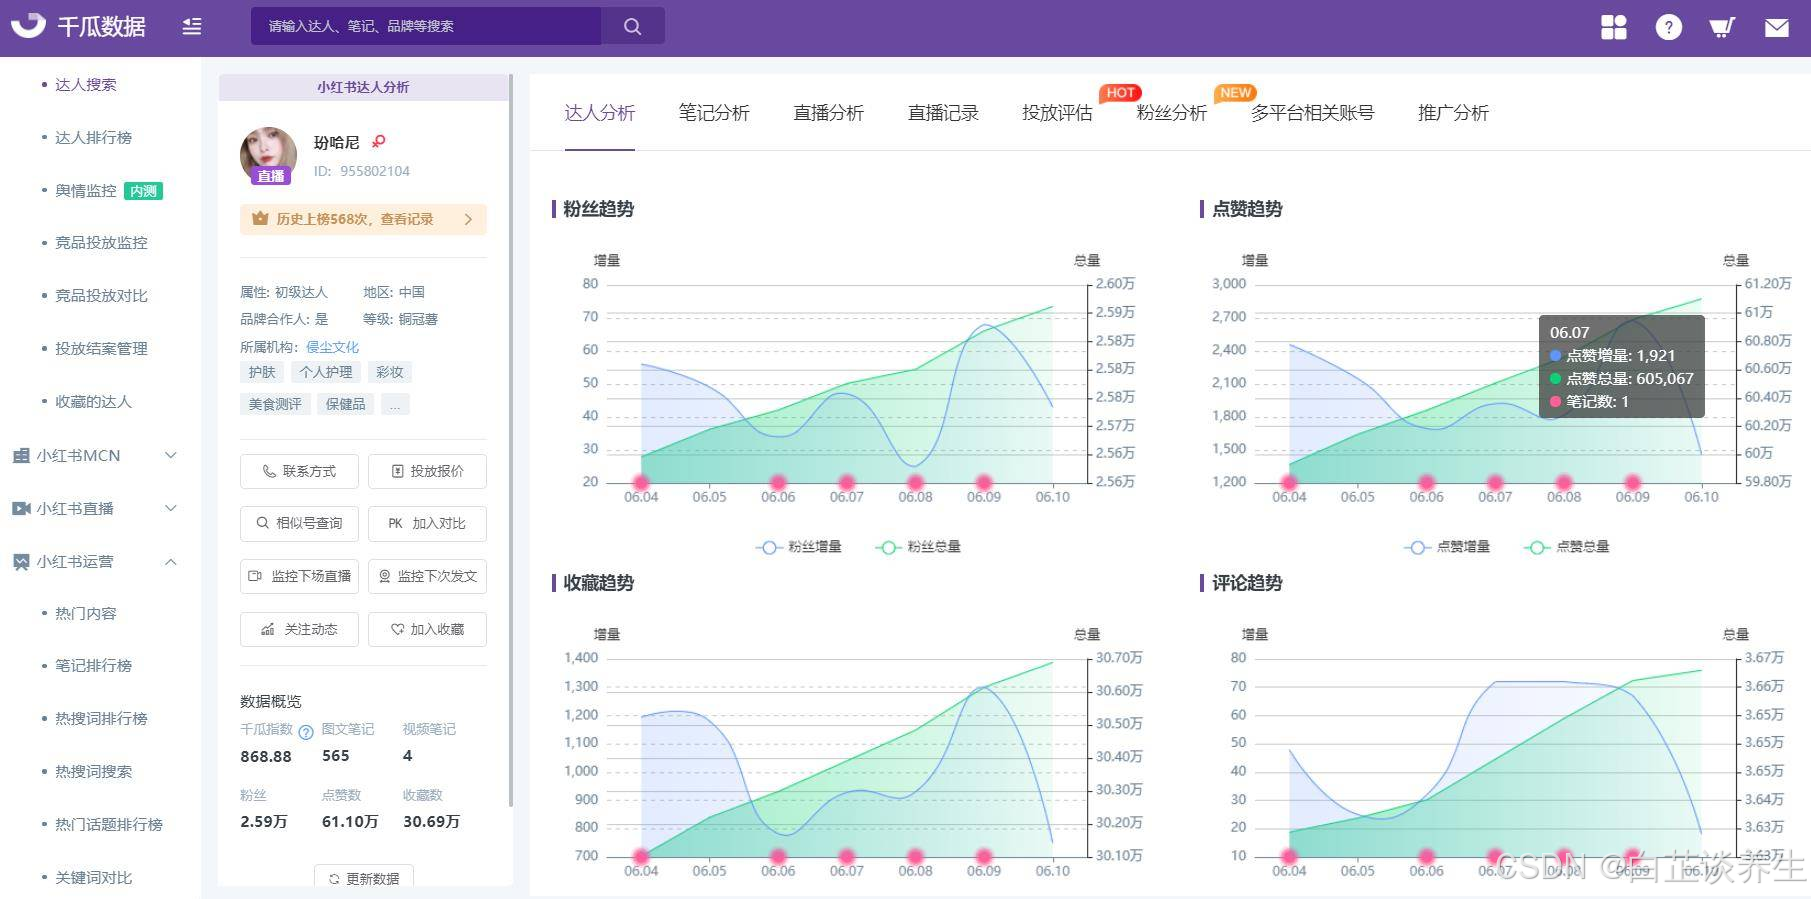
Task: Click the crown icon on 历史上榜 banner
Action: coord(260,219)
